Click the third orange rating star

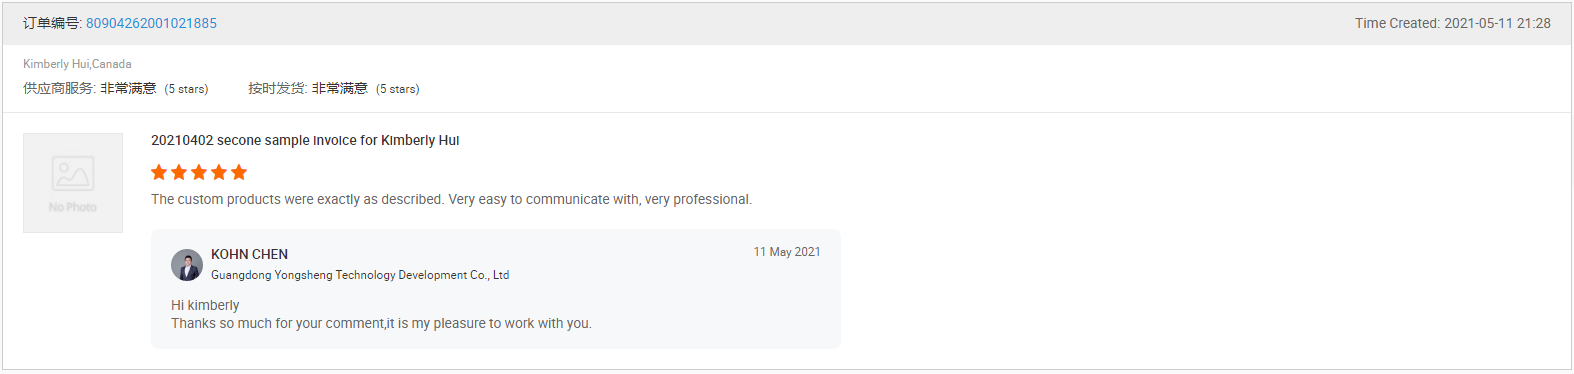point(199,172)
